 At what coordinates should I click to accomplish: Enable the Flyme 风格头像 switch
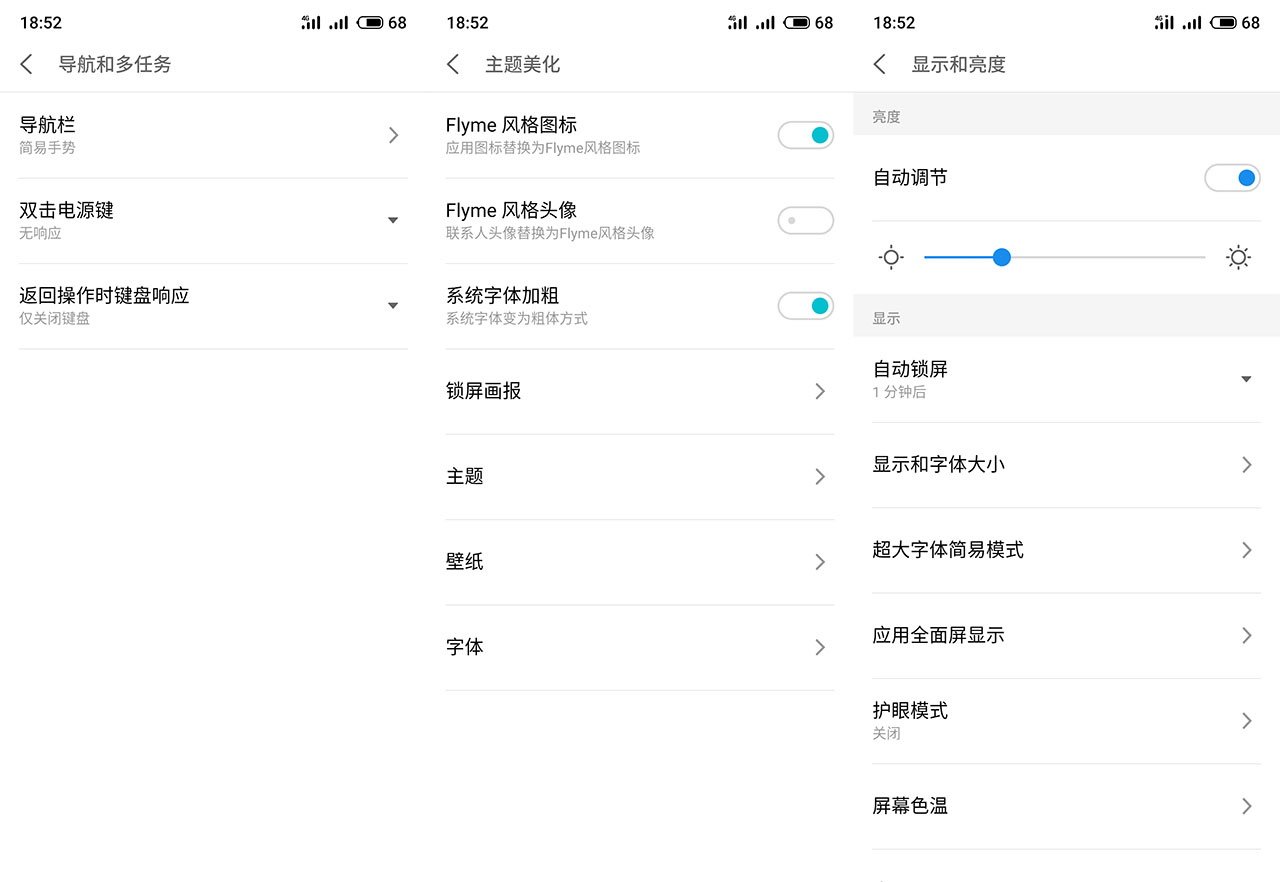pos(805,220)
